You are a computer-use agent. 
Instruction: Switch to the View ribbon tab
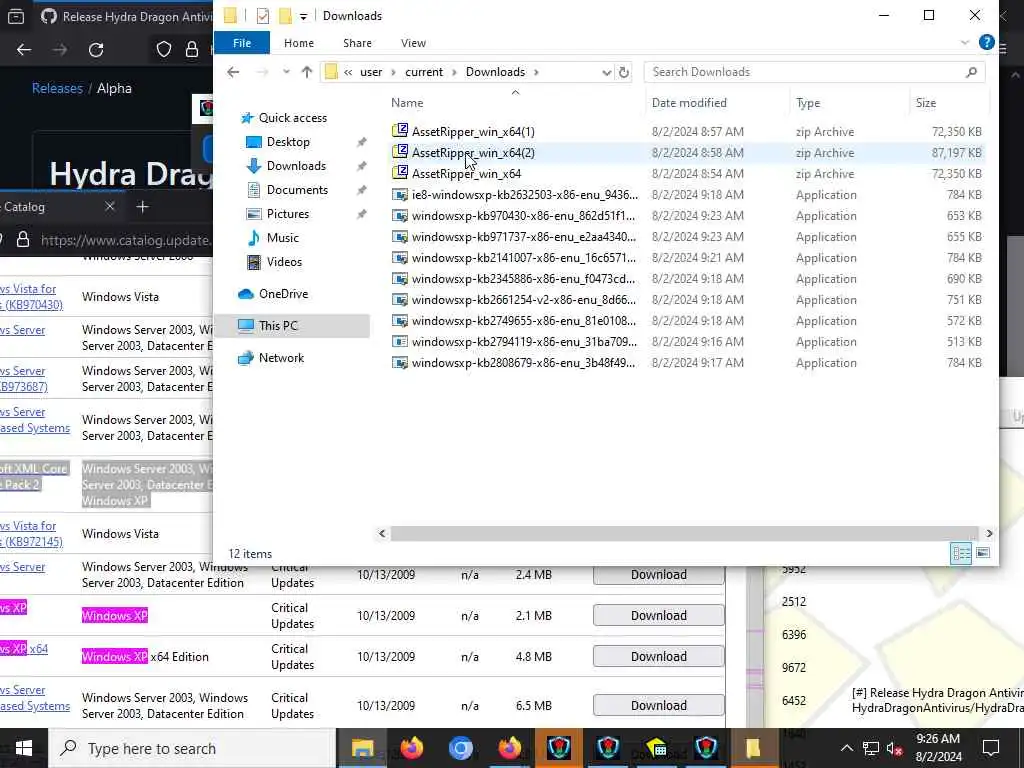(413, 43)
